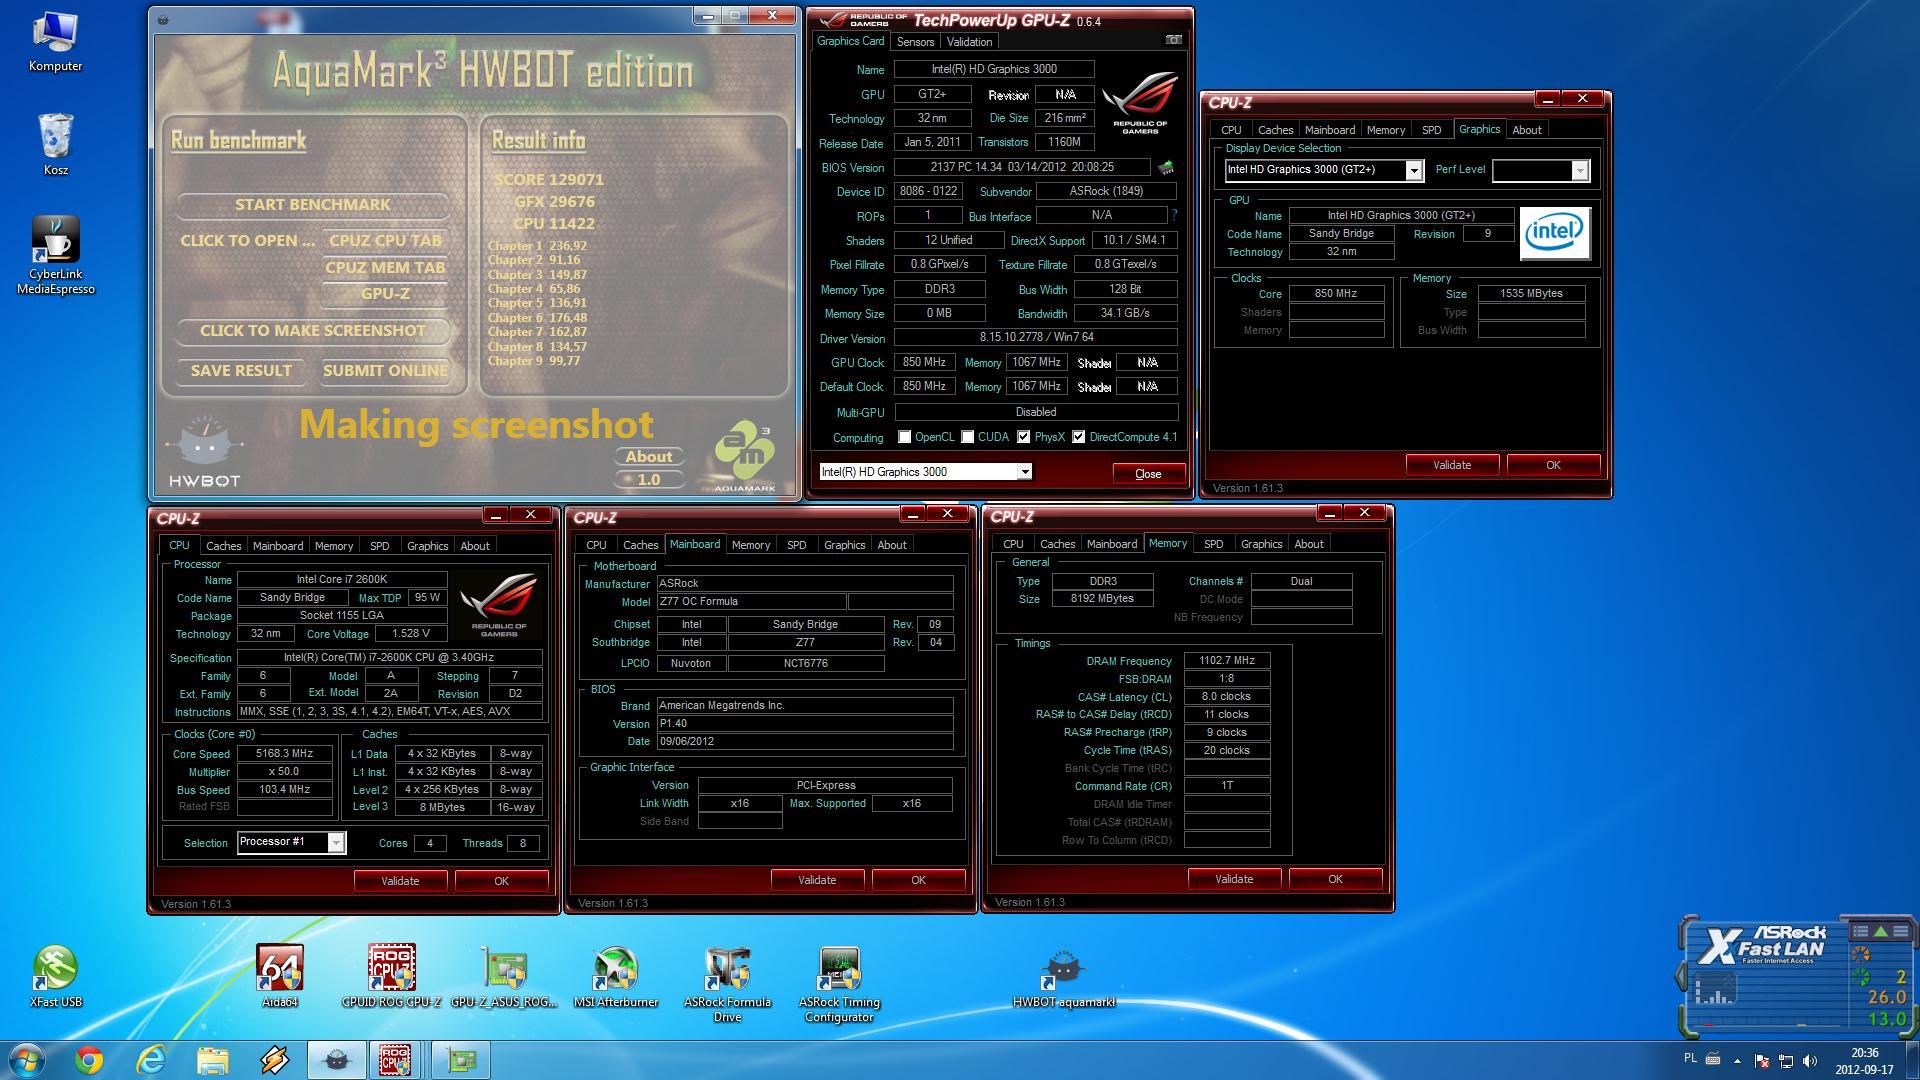Open ASRock Timing Configurator shortcut

839,985
